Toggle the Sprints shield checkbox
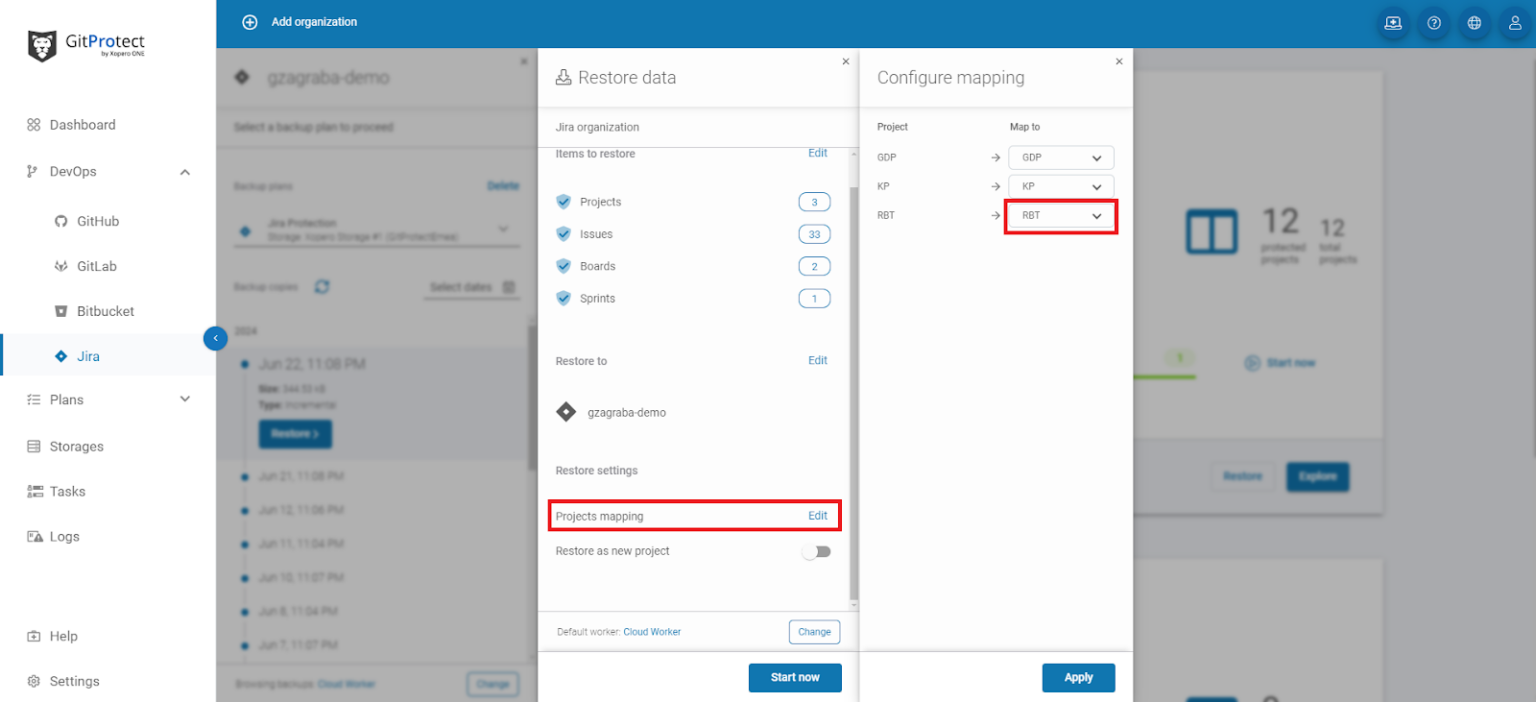This screenshot has width=1536, height=702. pos(563,298)
